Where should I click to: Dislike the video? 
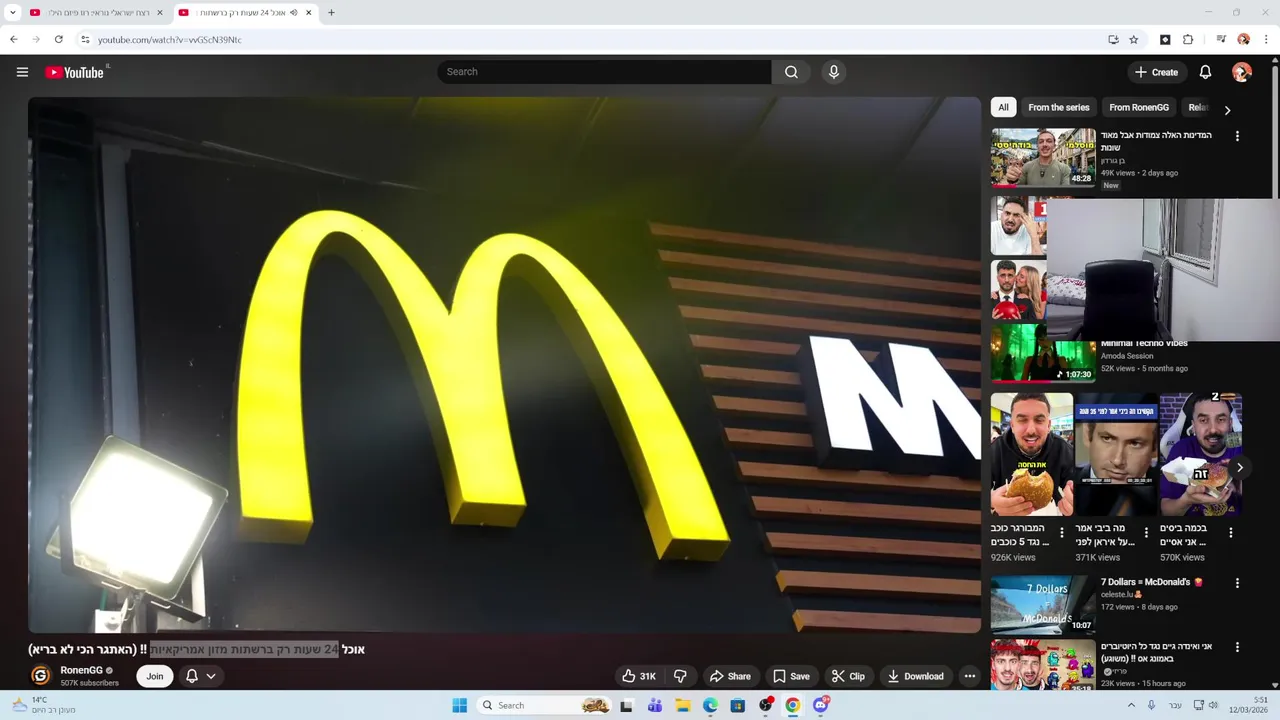click(x=680, y=676)
